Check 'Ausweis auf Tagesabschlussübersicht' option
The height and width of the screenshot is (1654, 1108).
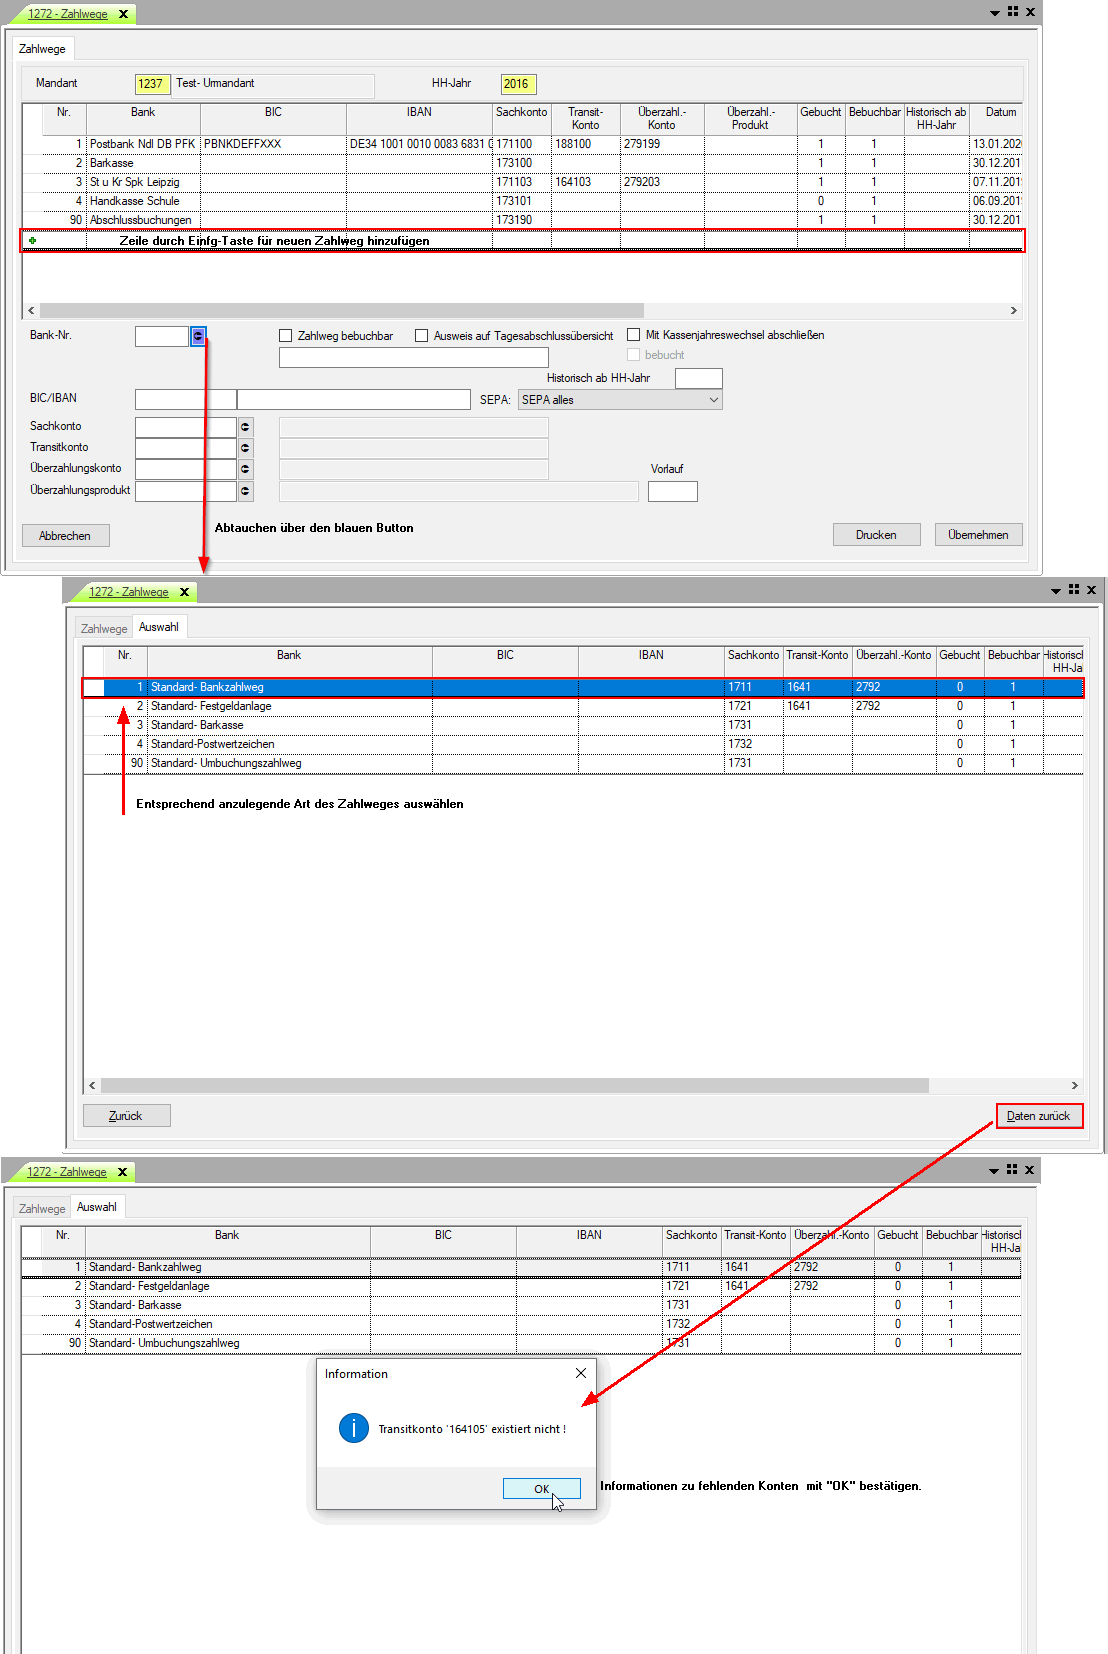click(422, 336)
